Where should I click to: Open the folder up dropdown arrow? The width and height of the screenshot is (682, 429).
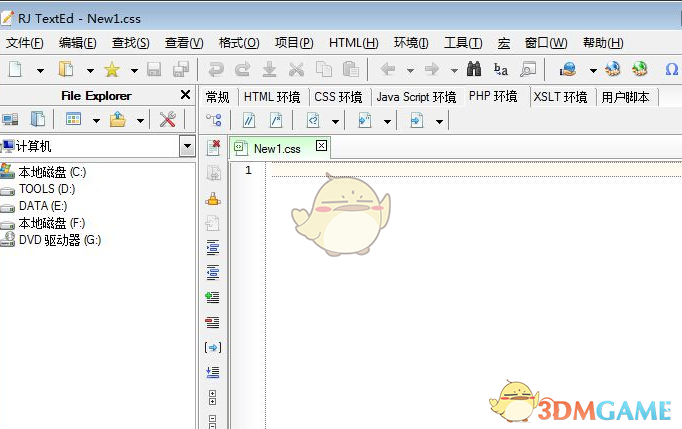pos(140,121)
